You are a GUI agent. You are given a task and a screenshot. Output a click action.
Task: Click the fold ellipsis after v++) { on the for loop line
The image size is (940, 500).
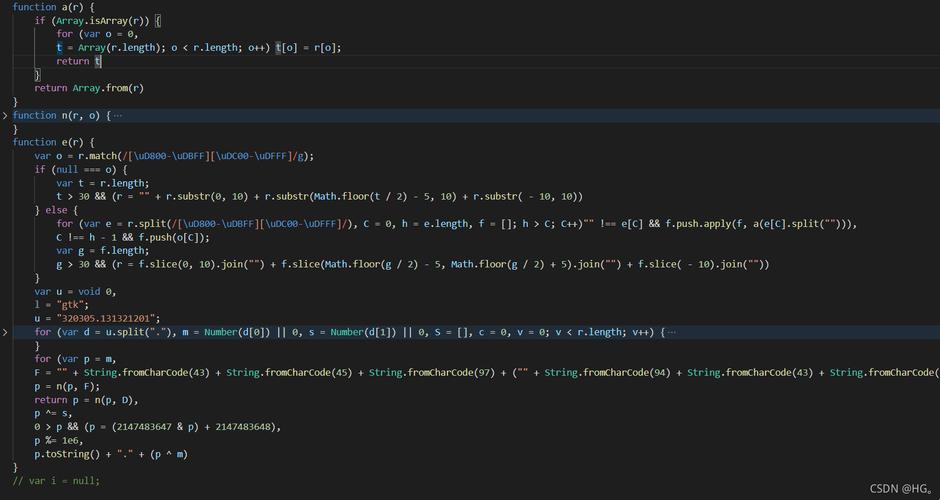point(671,332)
